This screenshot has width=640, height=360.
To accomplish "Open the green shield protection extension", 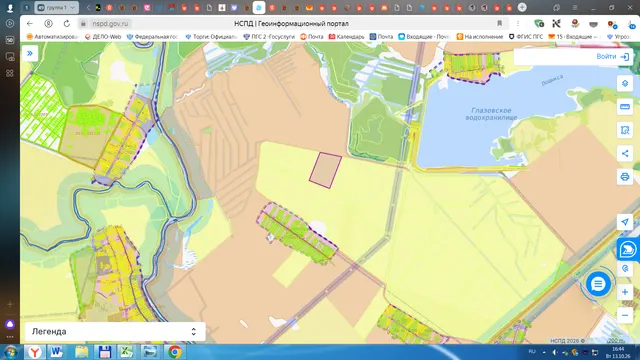I will coord(539,24).
